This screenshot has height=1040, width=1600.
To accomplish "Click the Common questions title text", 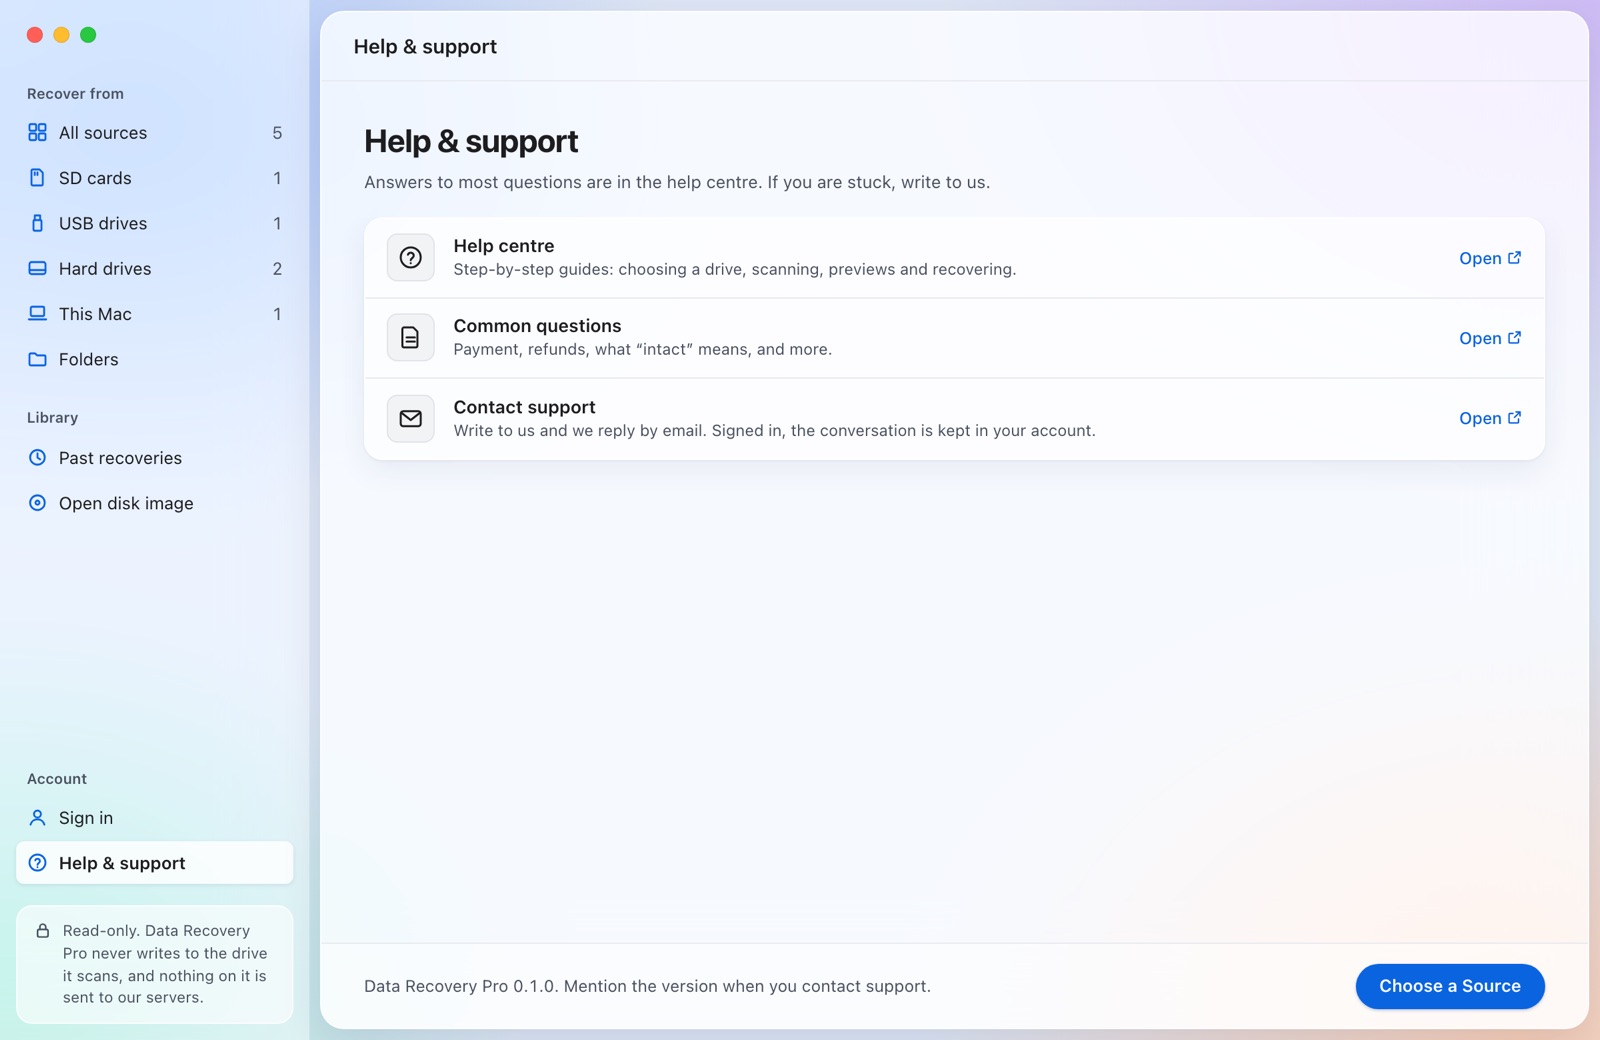I will 537,326.
